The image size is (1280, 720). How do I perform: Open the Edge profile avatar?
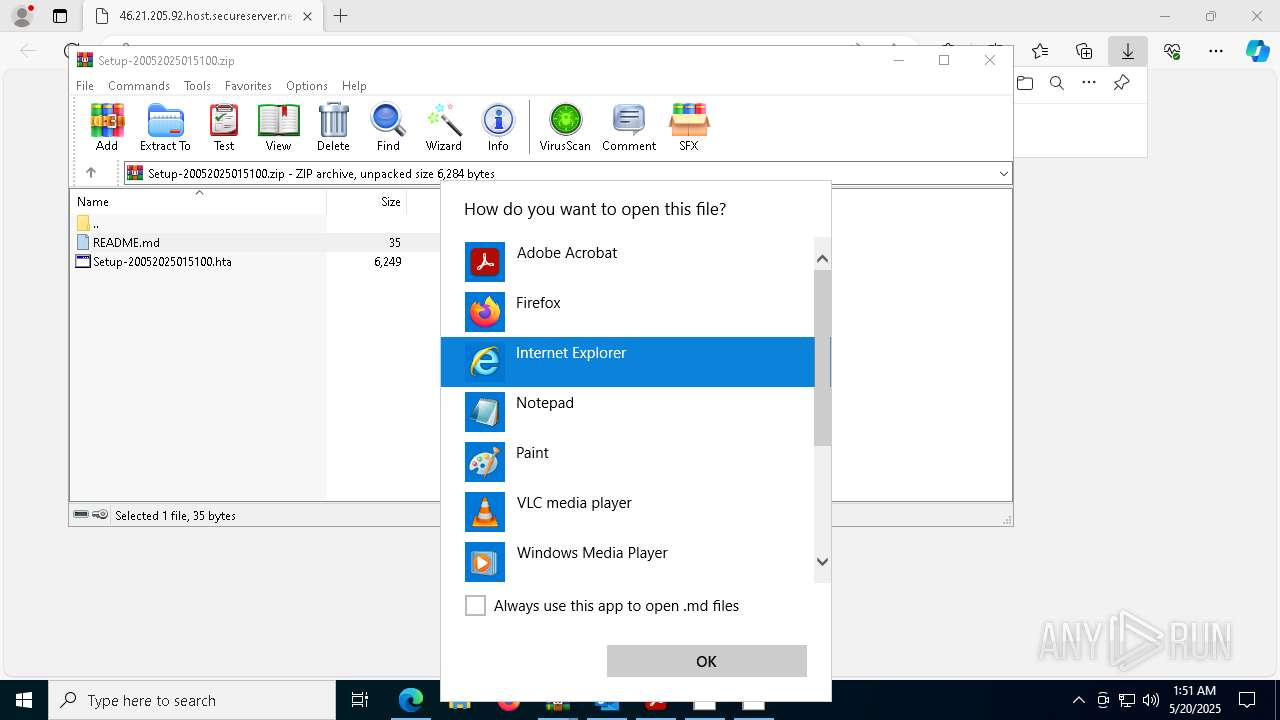coord(22,16)
